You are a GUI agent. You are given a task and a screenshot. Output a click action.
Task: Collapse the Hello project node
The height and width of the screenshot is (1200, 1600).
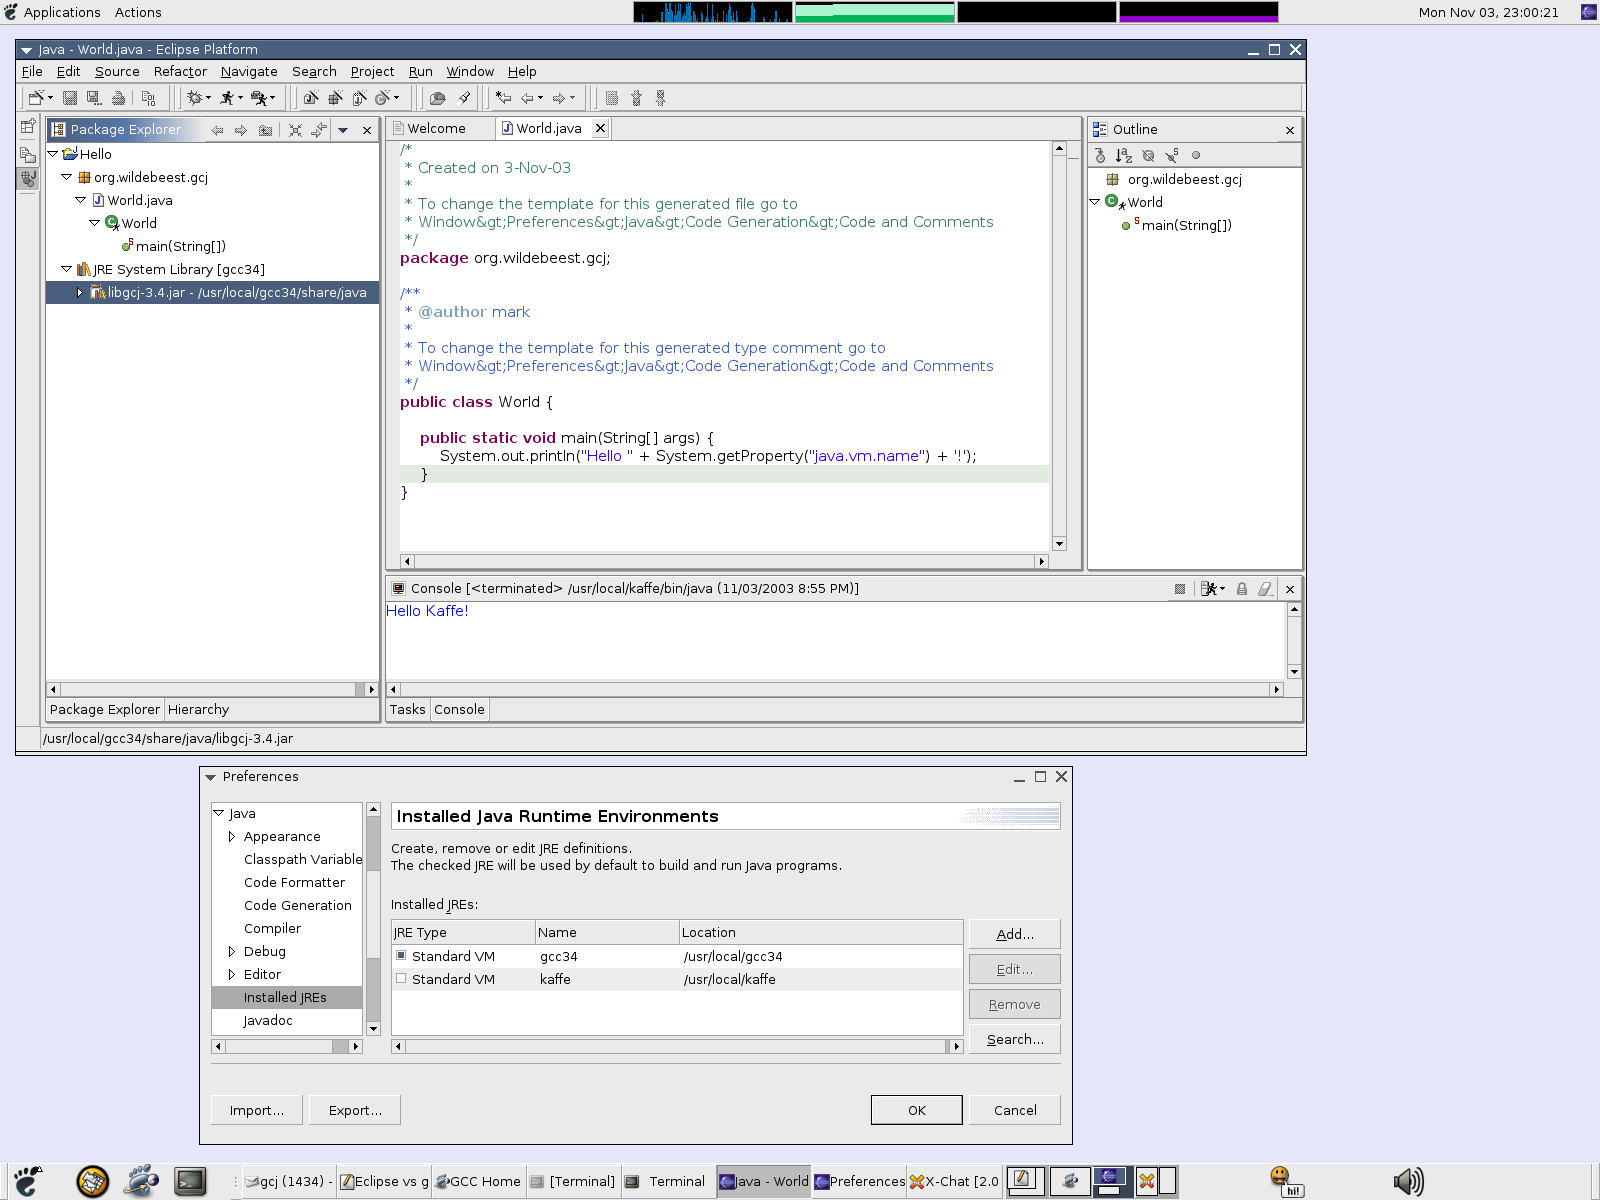coord(53,154)
